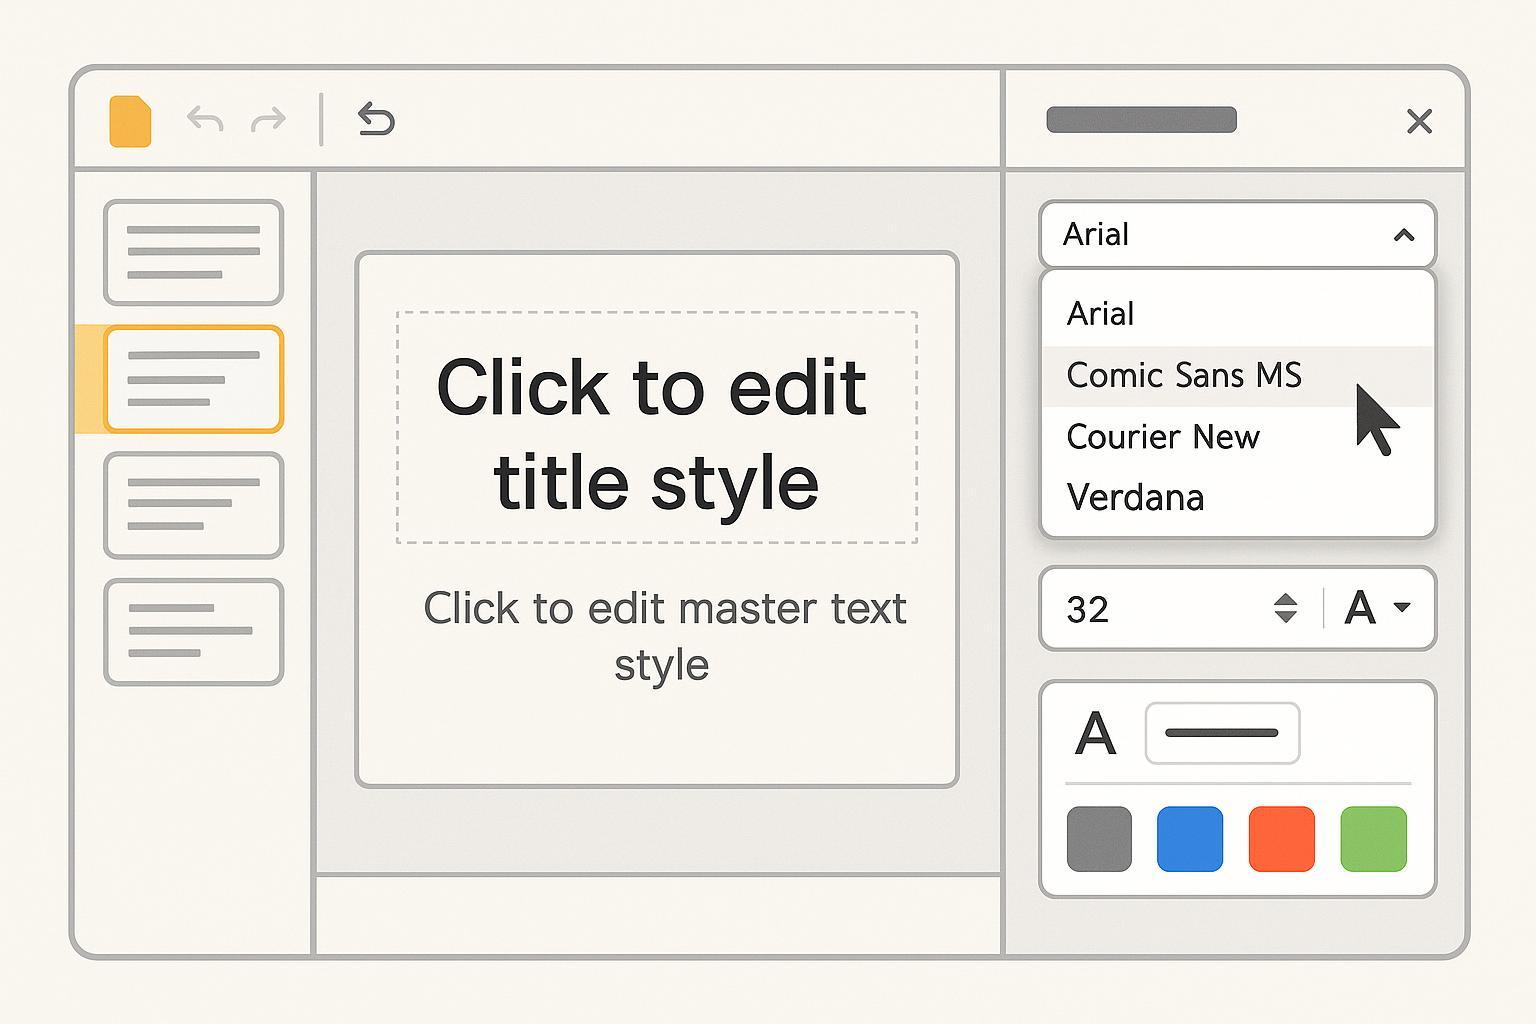Viewport: 1536px width, 1024px height.
Task: Pick Courier New from the font list
Action: [1163, 437]
